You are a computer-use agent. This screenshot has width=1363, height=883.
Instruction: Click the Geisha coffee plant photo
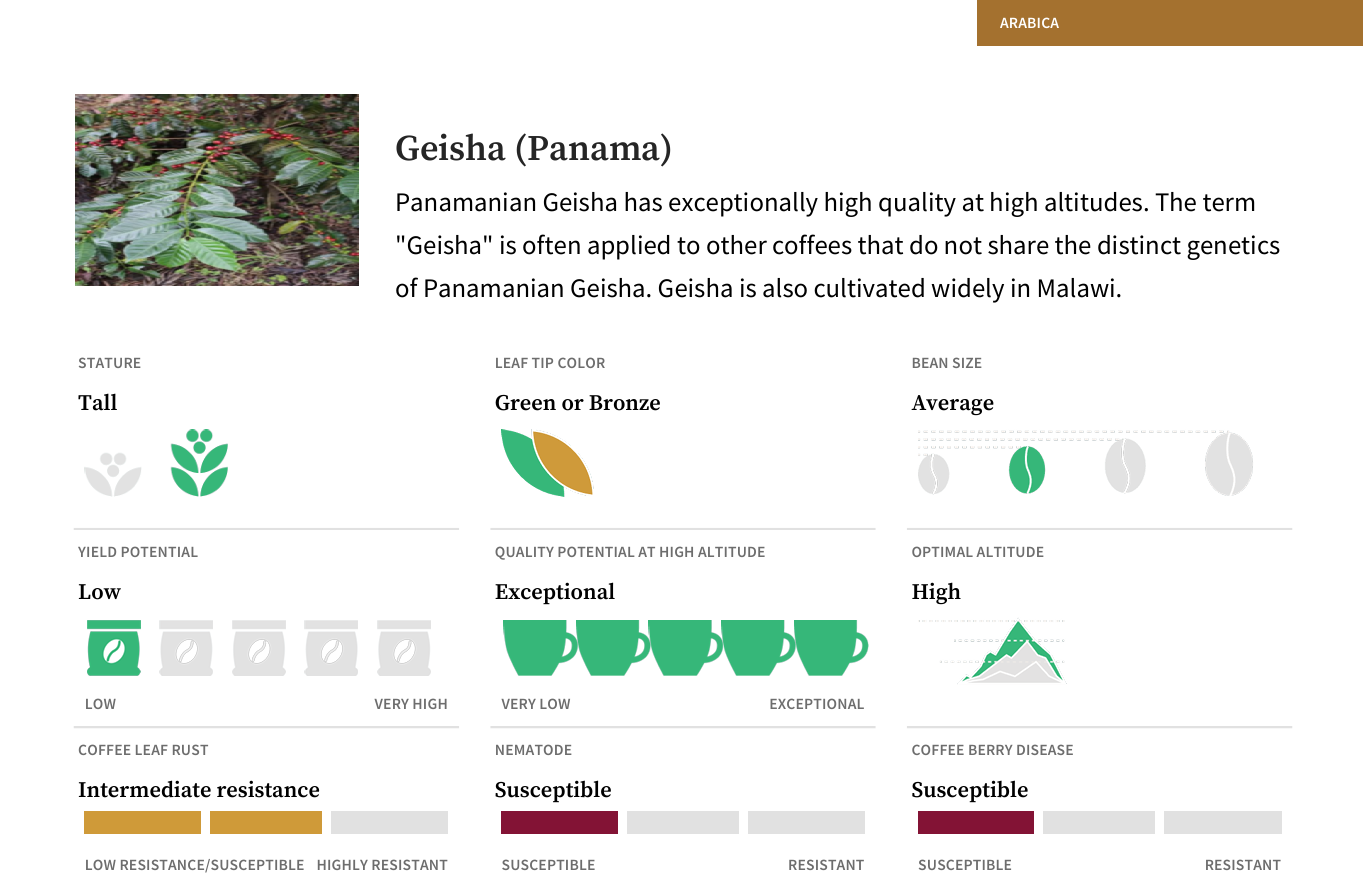pos(217,190)
